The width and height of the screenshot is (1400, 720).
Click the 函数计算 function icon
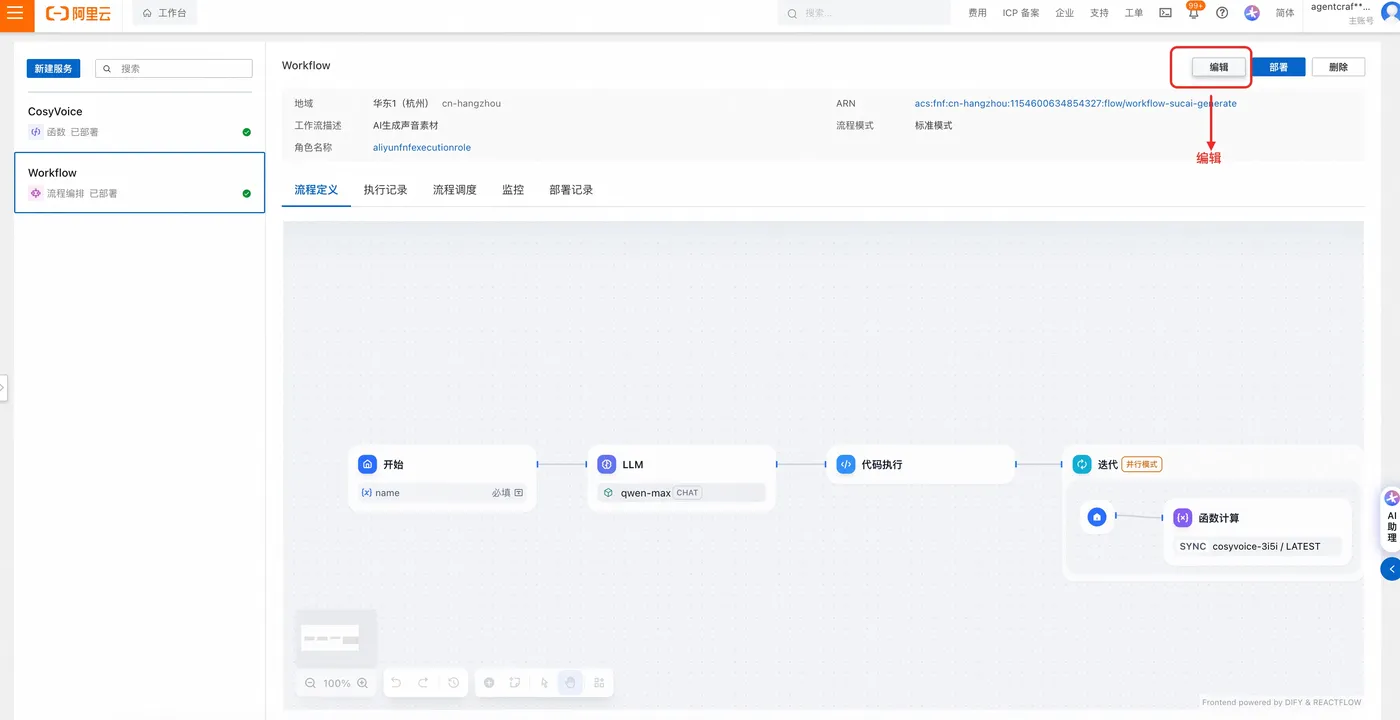(x=1182, y=518)
